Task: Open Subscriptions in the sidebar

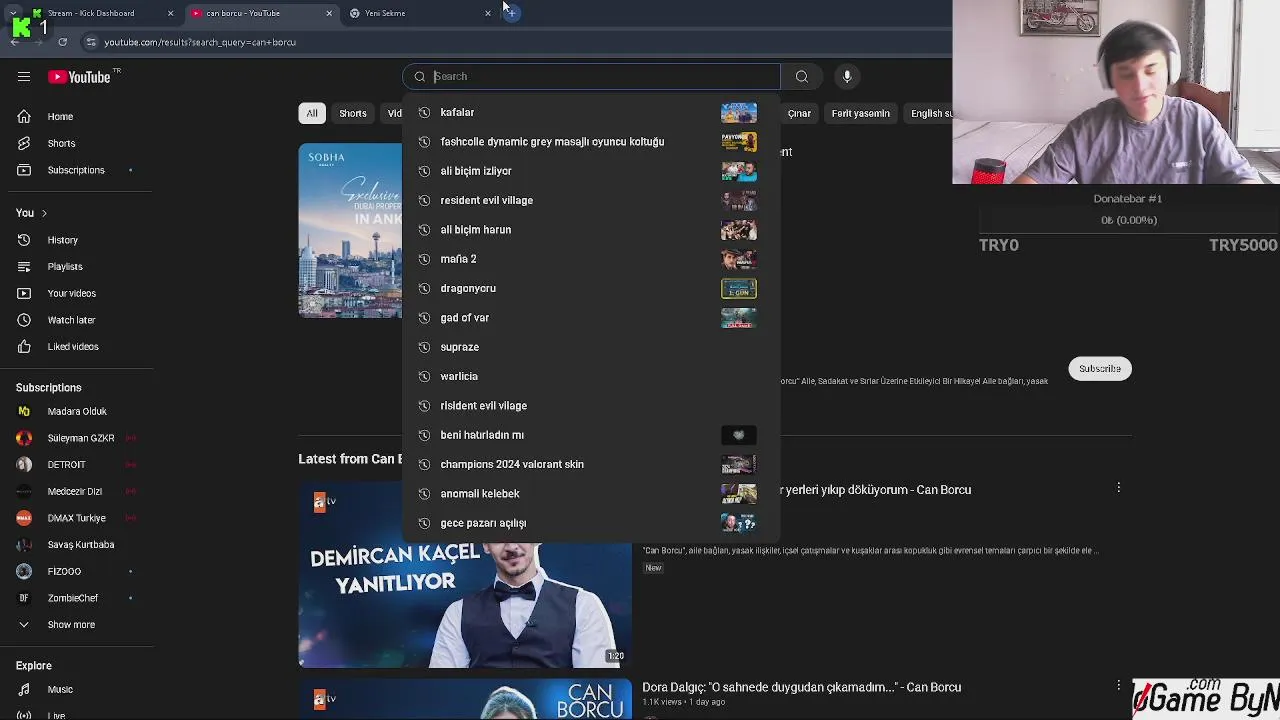Action: coord(76,170)
